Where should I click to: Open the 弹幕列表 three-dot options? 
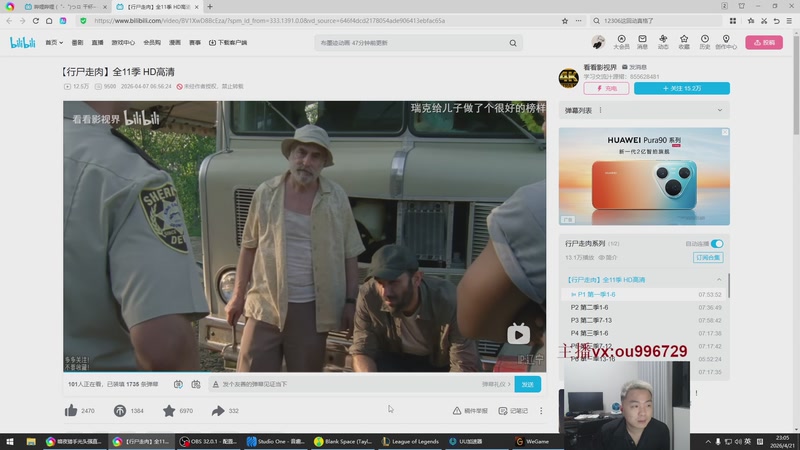point(601,110)
